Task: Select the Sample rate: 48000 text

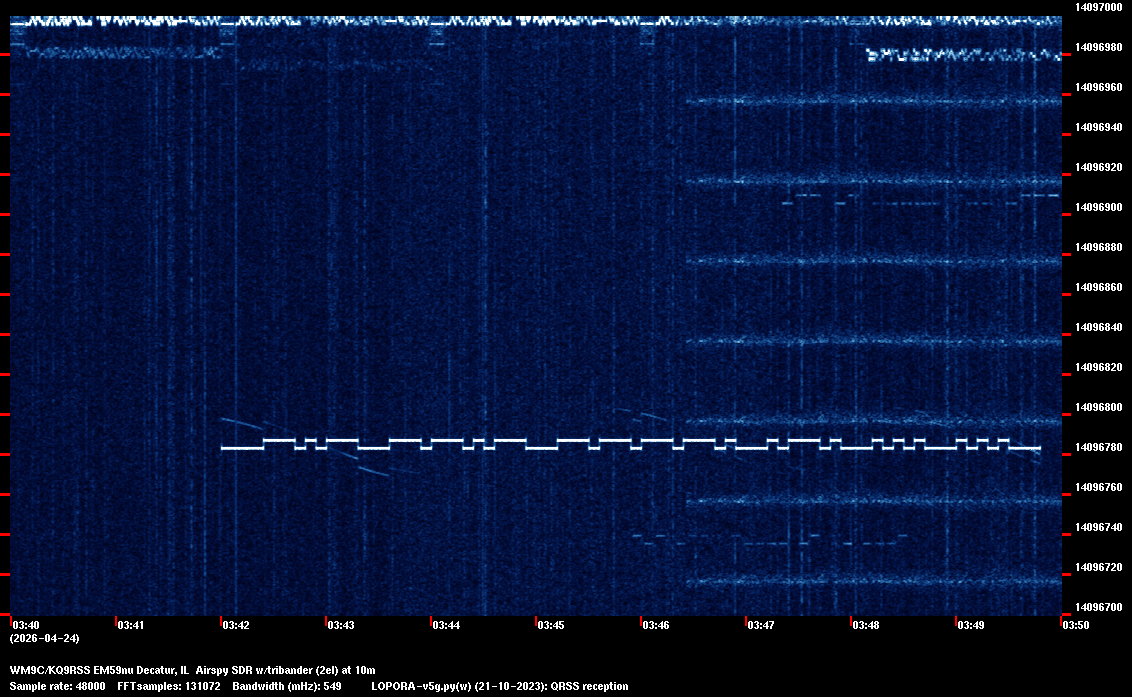Action: click(x=57, y=686)
